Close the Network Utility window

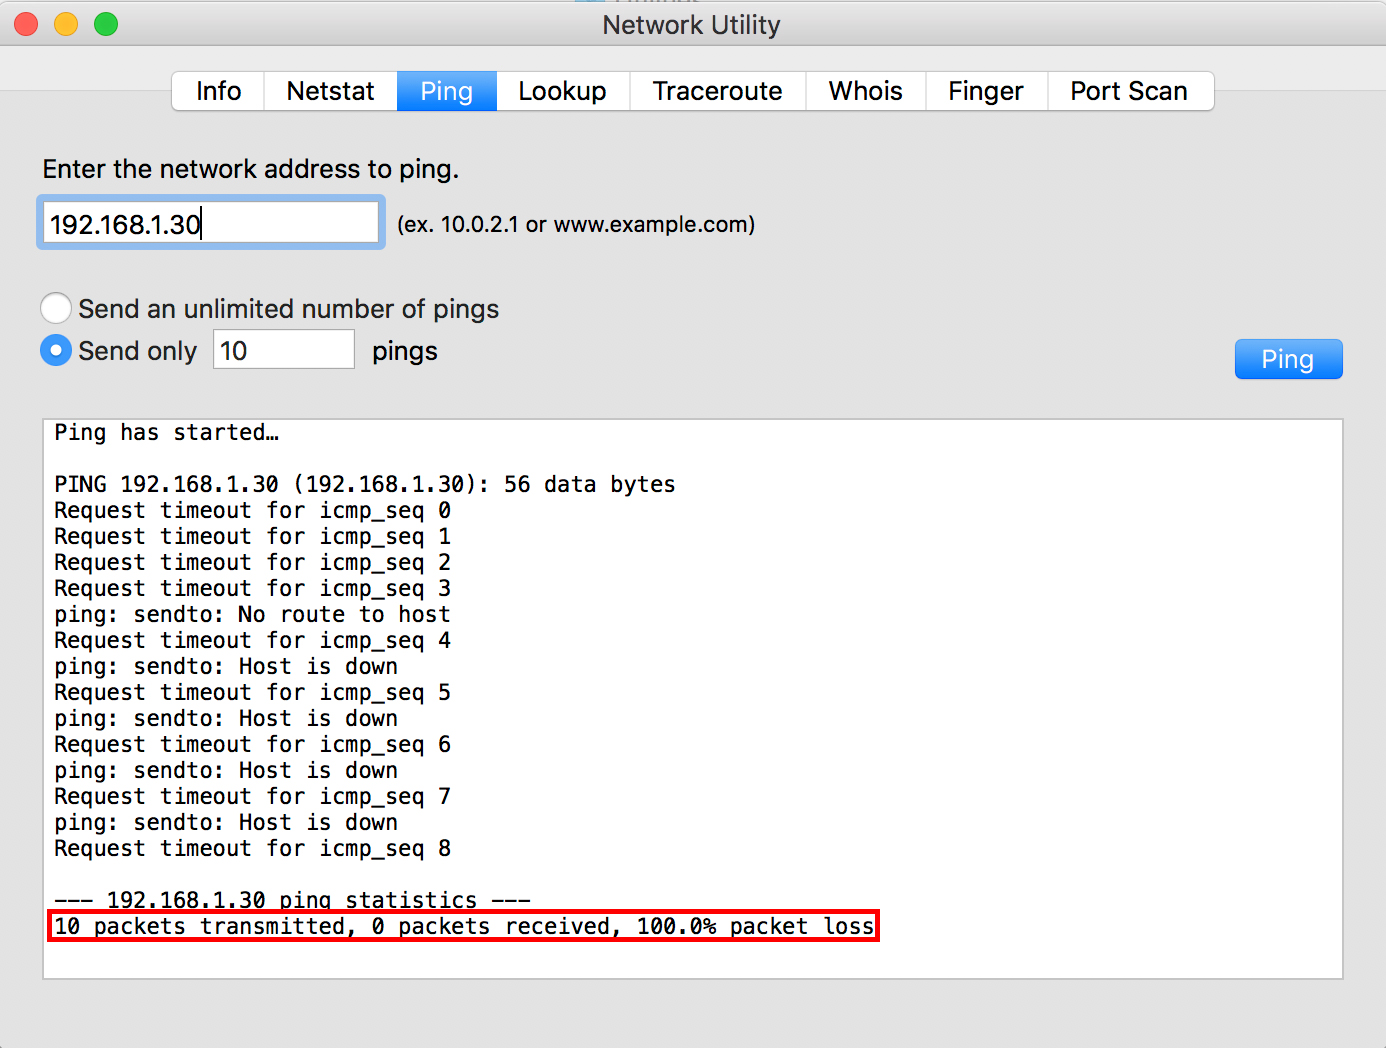point(26,24)
